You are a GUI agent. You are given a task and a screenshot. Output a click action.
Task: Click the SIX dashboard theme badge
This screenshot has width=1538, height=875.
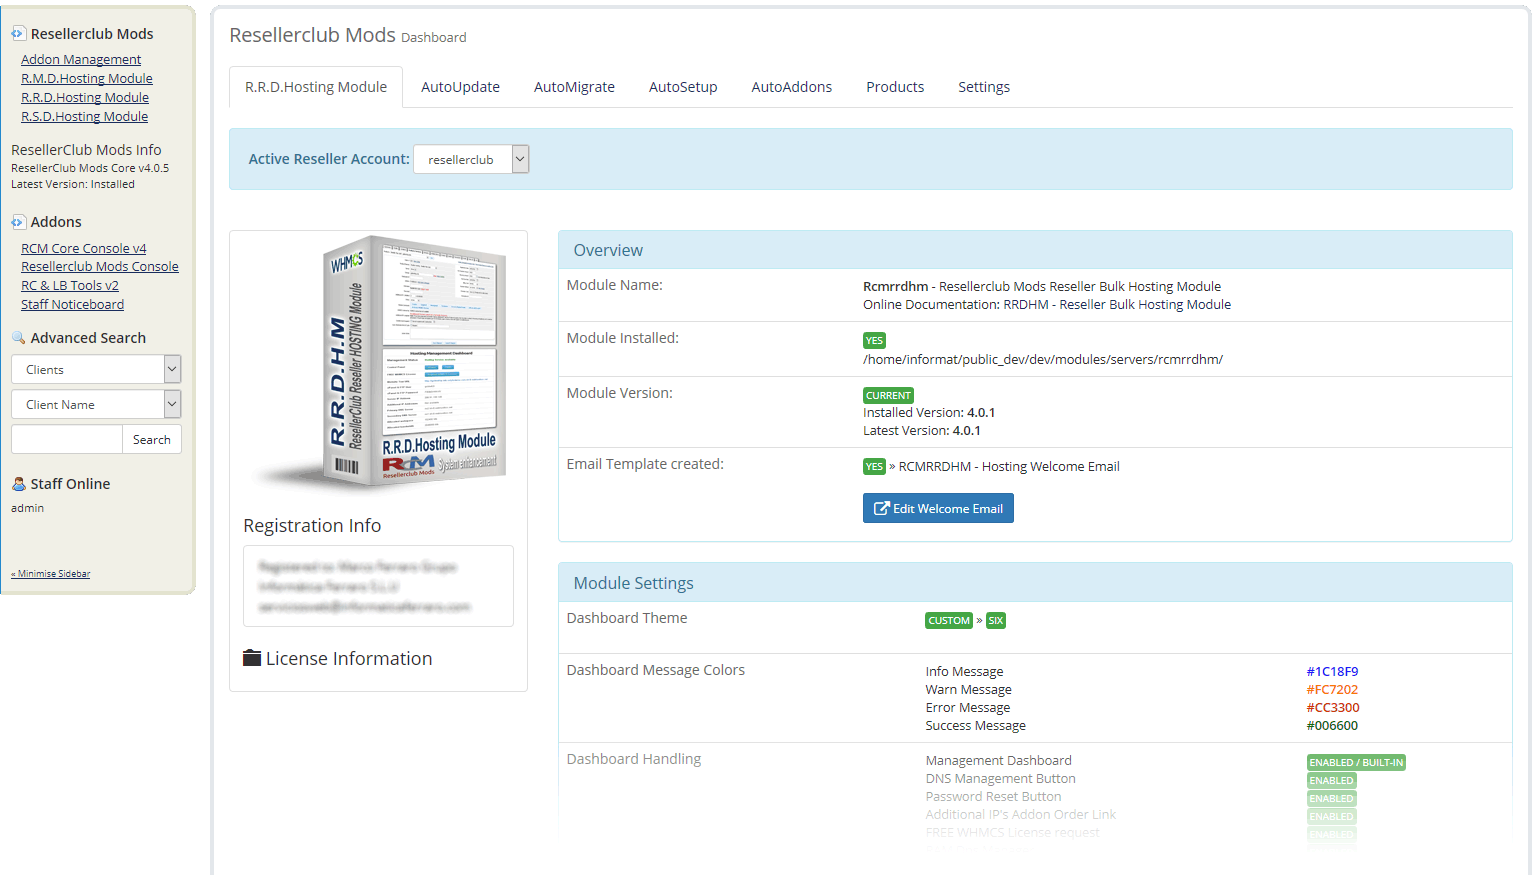[x=996, y=621]
